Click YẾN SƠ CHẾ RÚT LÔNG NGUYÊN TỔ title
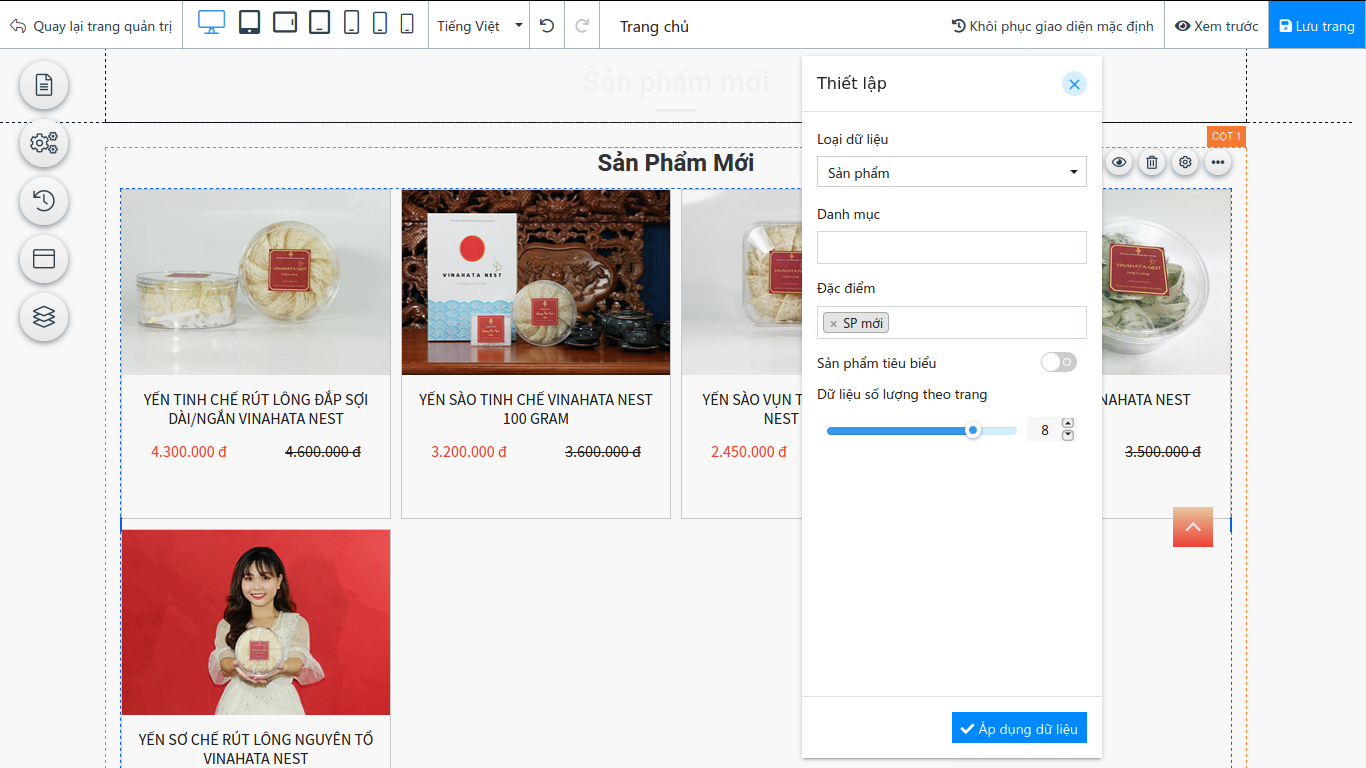 pyautogui.click(x=256, y=749)
